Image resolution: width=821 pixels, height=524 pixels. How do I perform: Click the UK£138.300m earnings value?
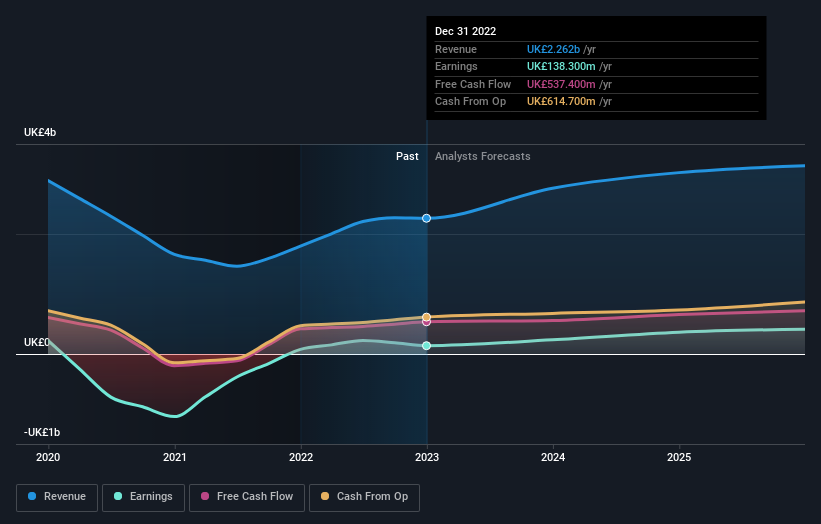[561, 66]
